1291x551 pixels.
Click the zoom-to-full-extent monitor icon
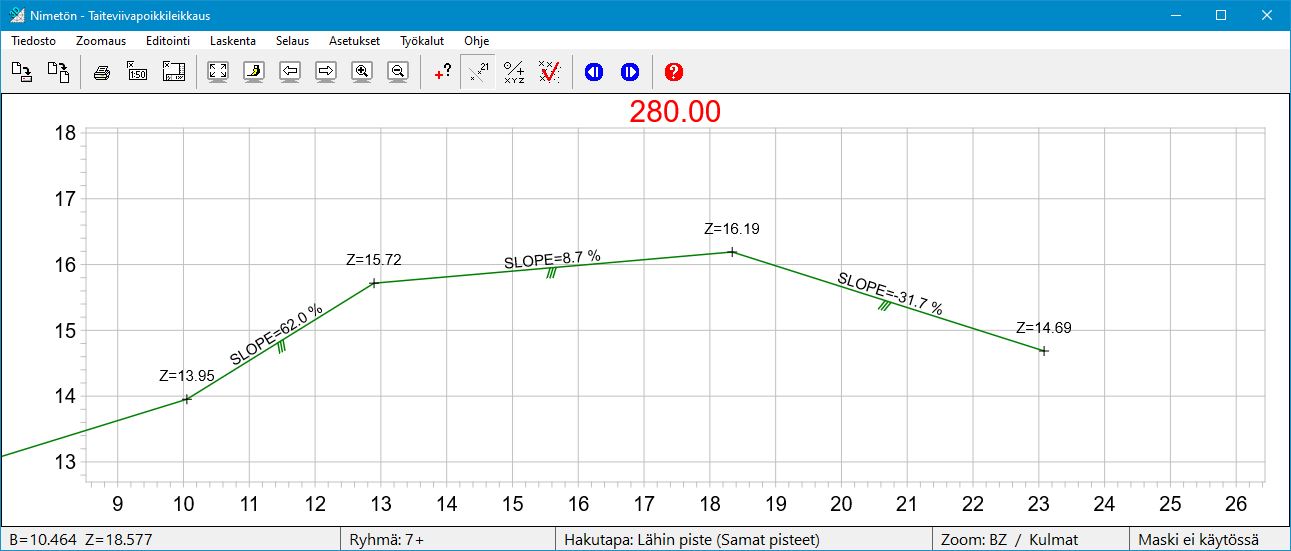pos(218,72)
